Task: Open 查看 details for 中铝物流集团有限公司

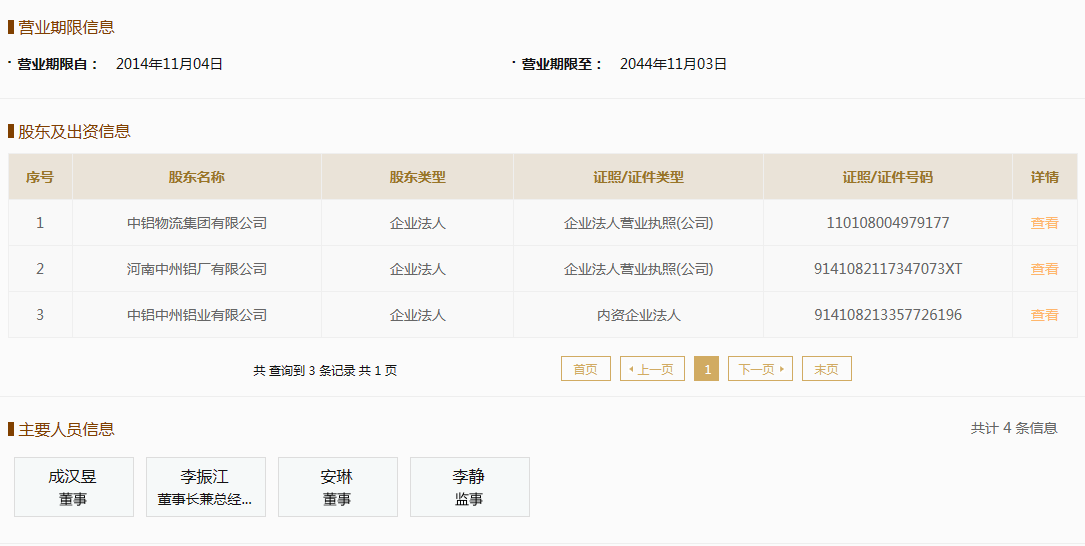Action: (x=1044, y=223)
